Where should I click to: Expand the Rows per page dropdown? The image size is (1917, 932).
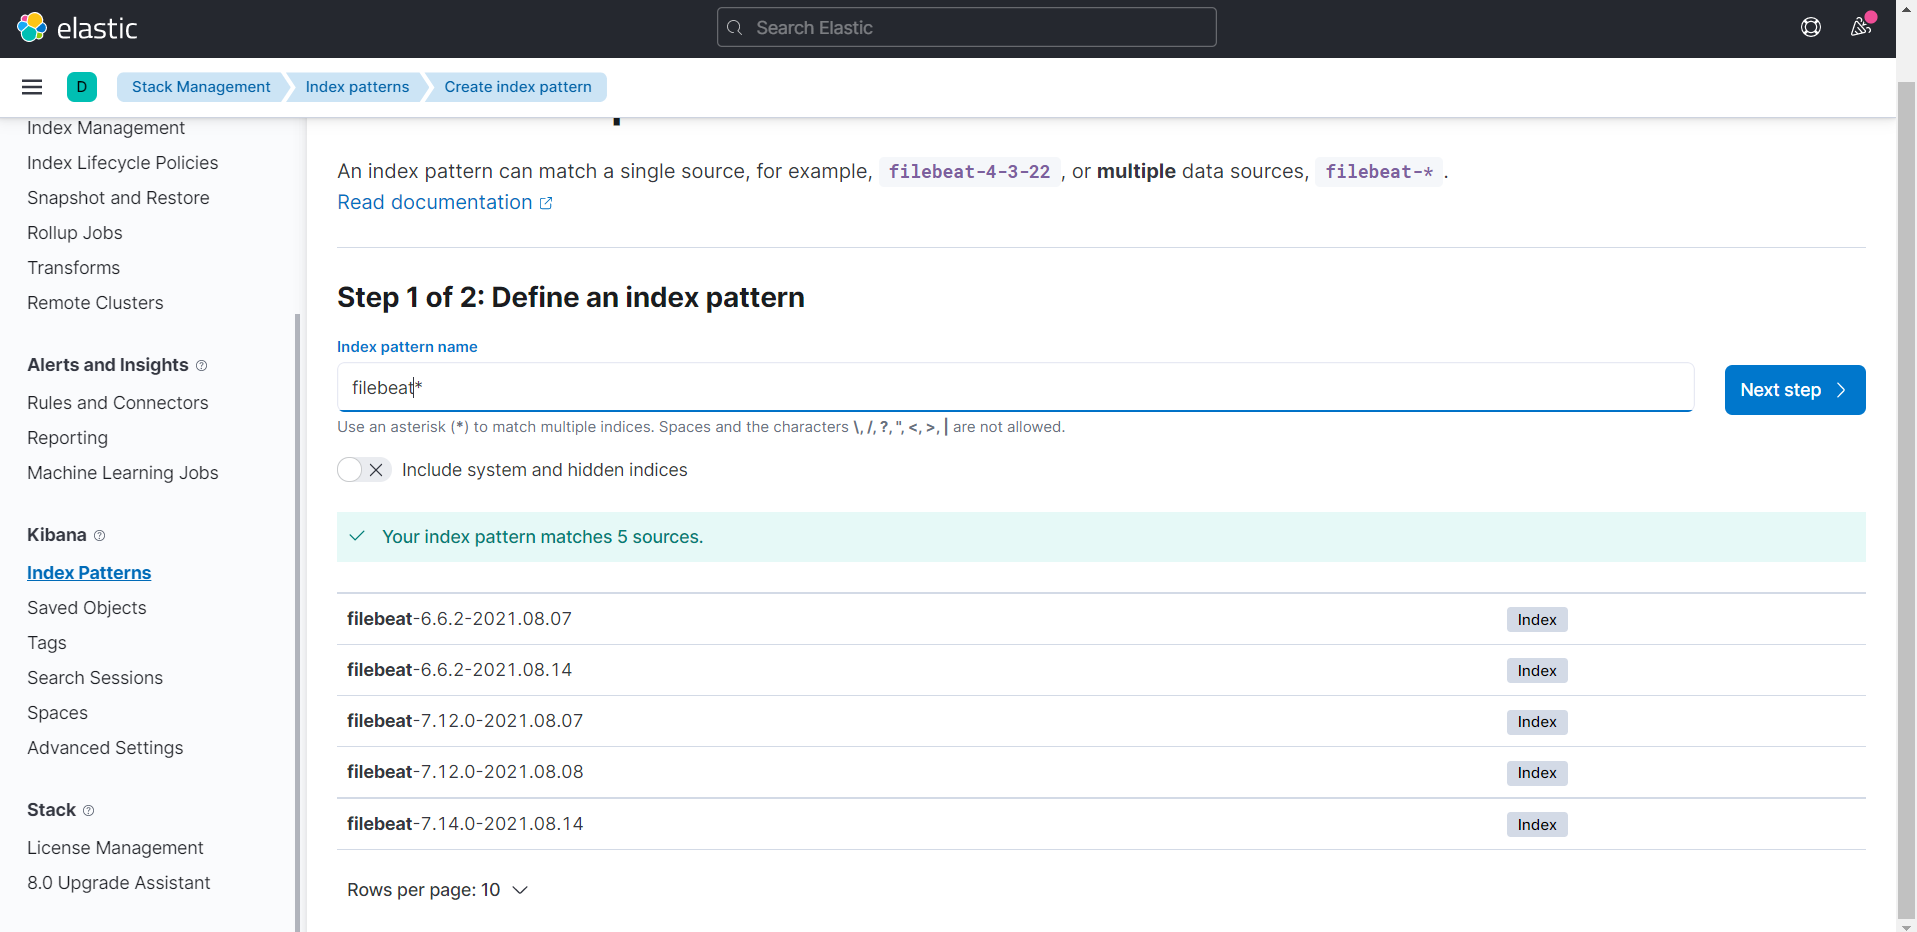click(x=437, y=890)
